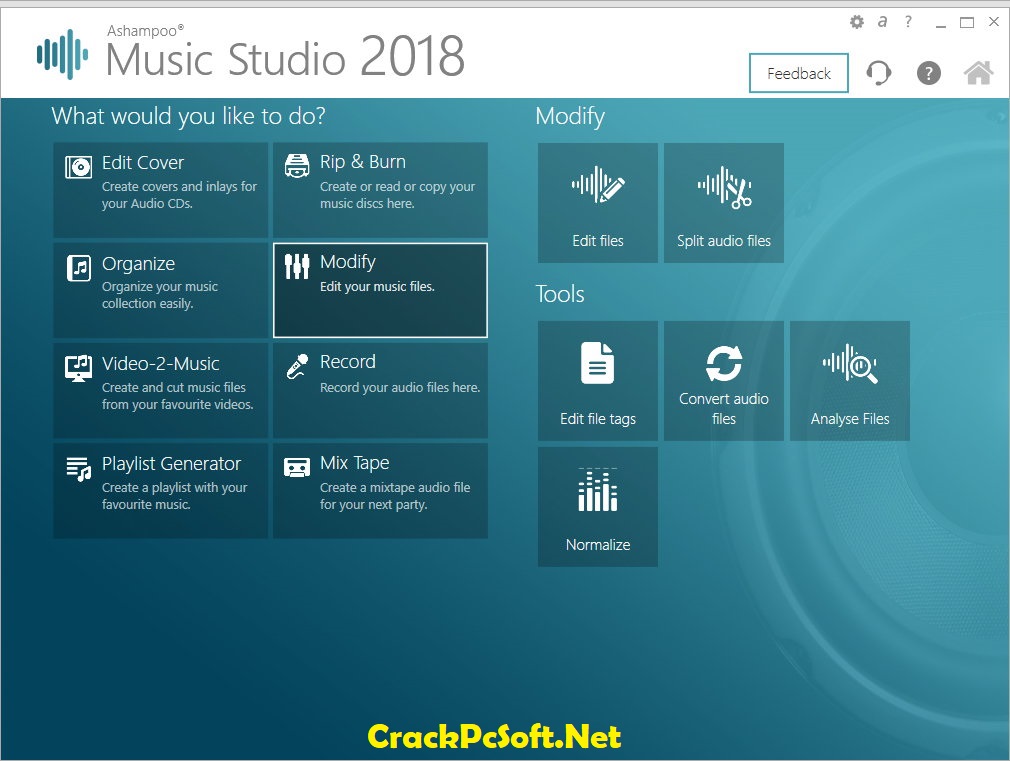Open the Mix Tape tile
This screenshot has width=1010, height=761.
(380, 490)
